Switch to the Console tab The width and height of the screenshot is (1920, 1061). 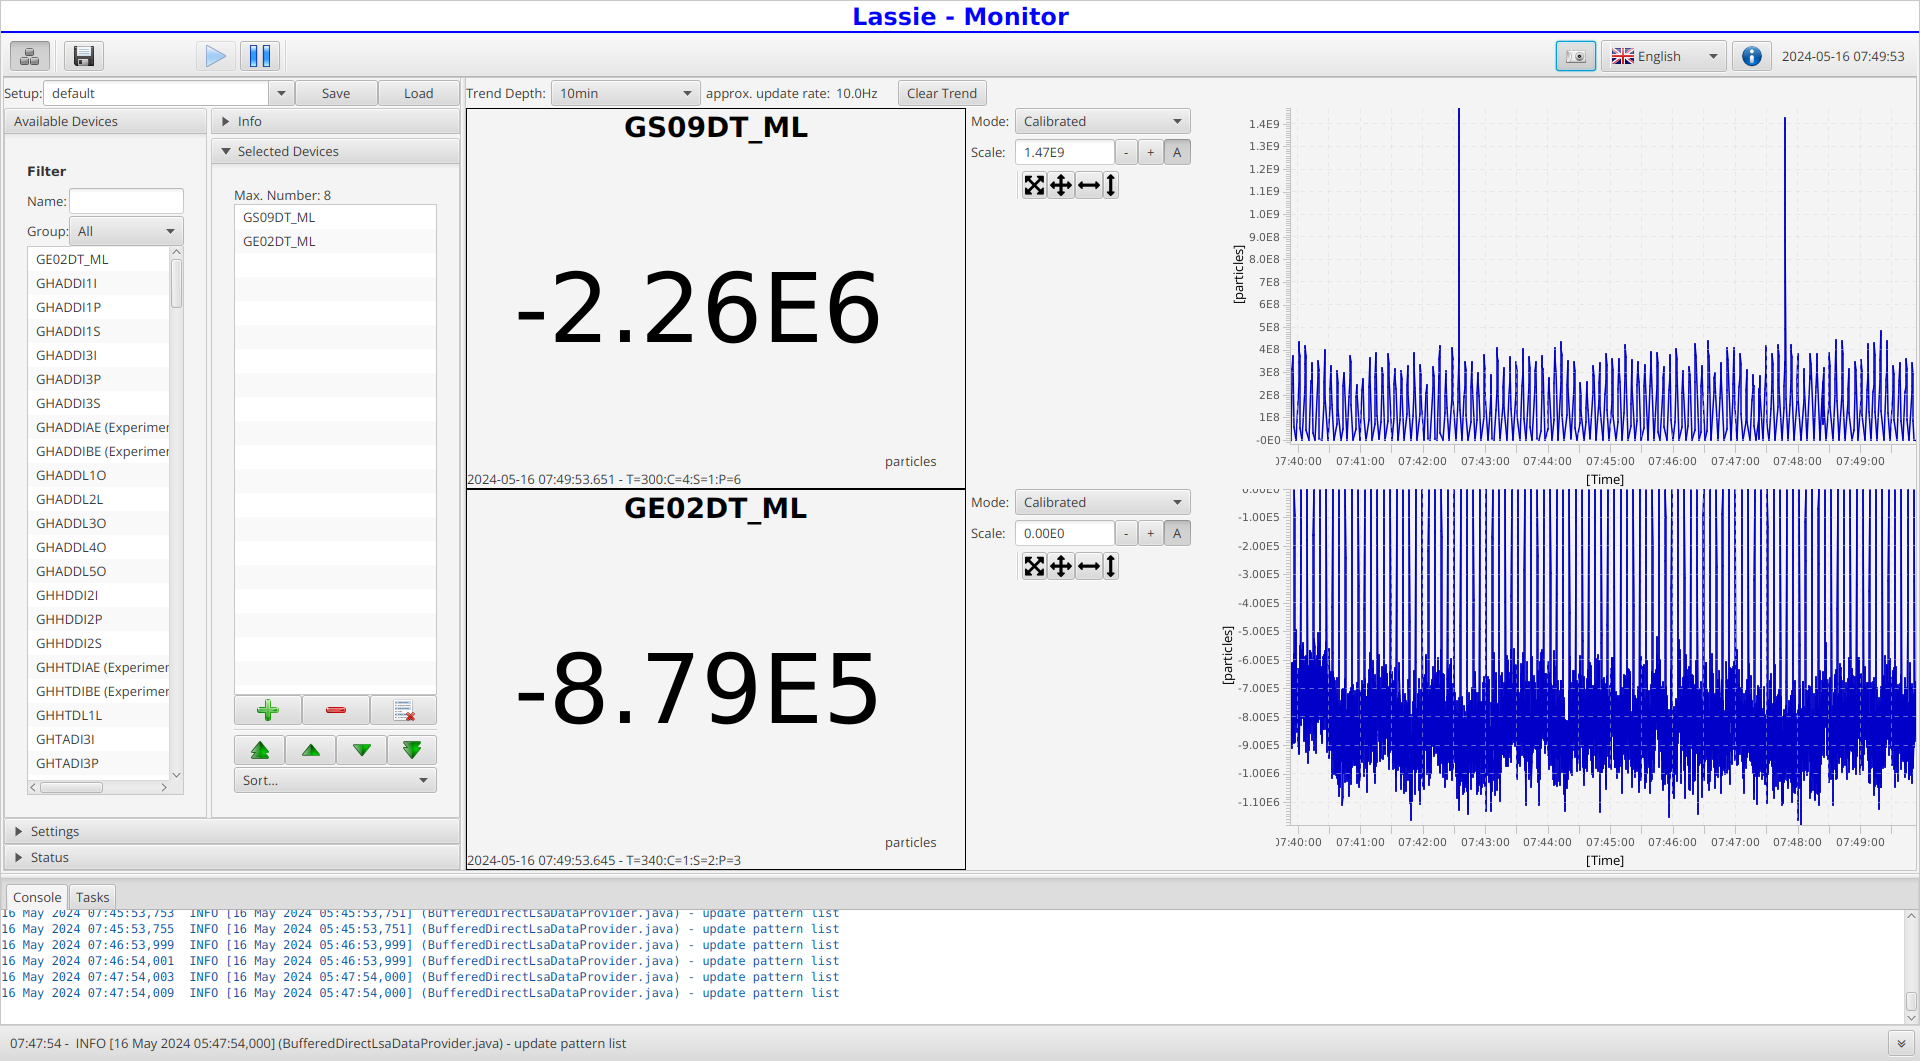pos(37,897)
